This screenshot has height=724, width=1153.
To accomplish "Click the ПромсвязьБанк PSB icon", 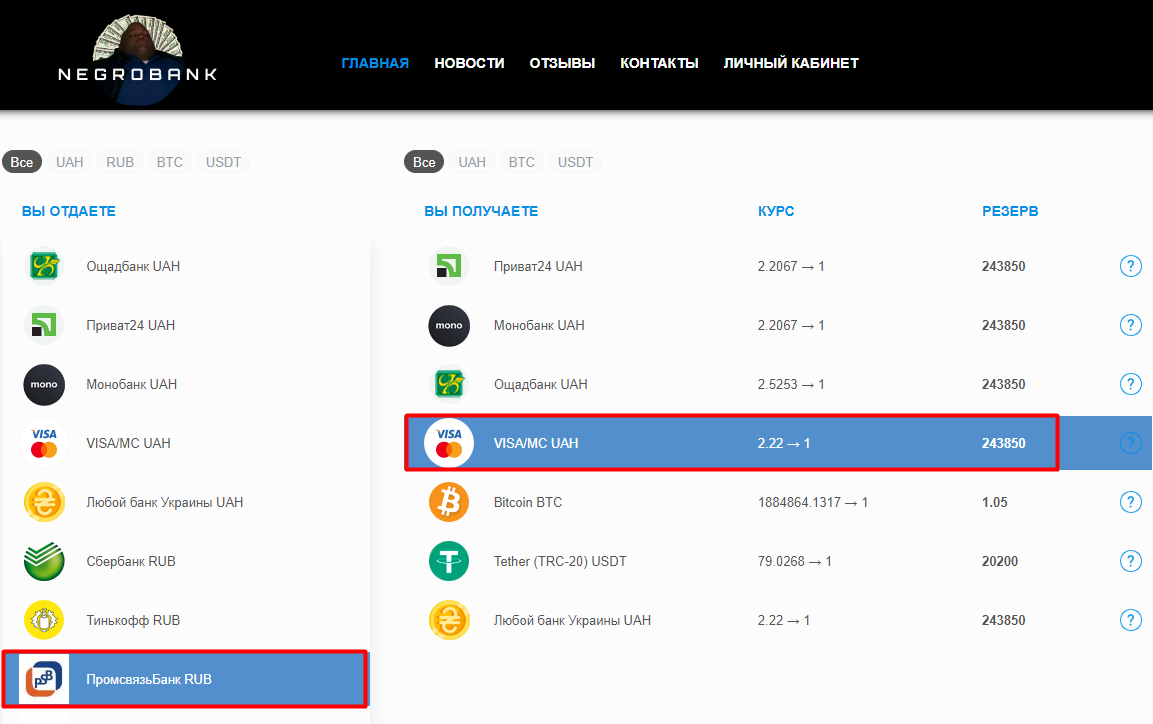I will click(x=44, y=679).
